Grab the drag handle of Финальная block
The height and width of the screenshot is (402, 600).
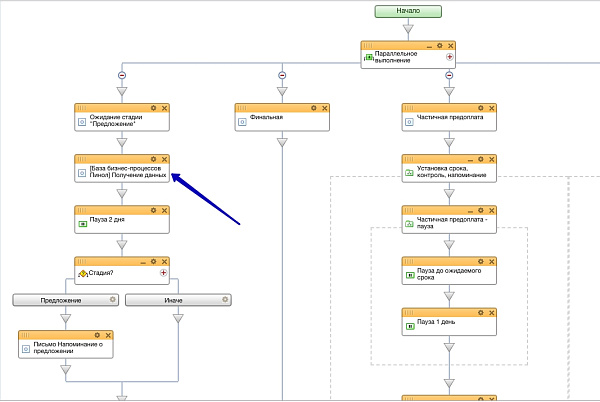pos(242,108)
